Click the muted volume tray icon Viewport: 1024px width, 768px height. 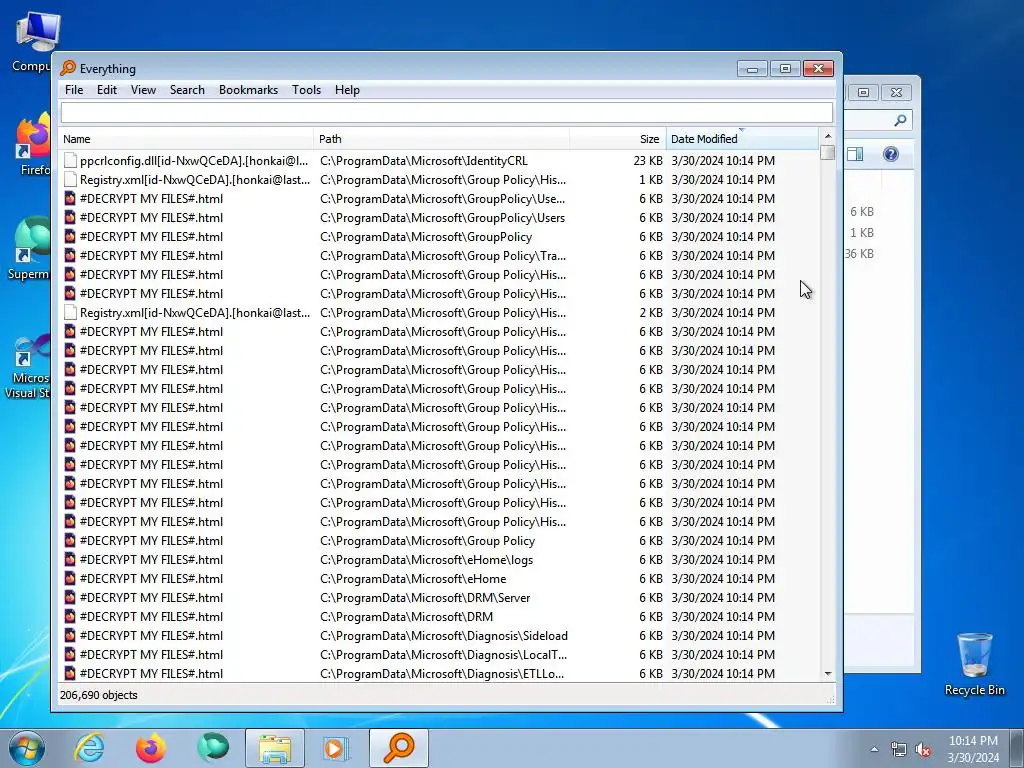pos(923,749)
